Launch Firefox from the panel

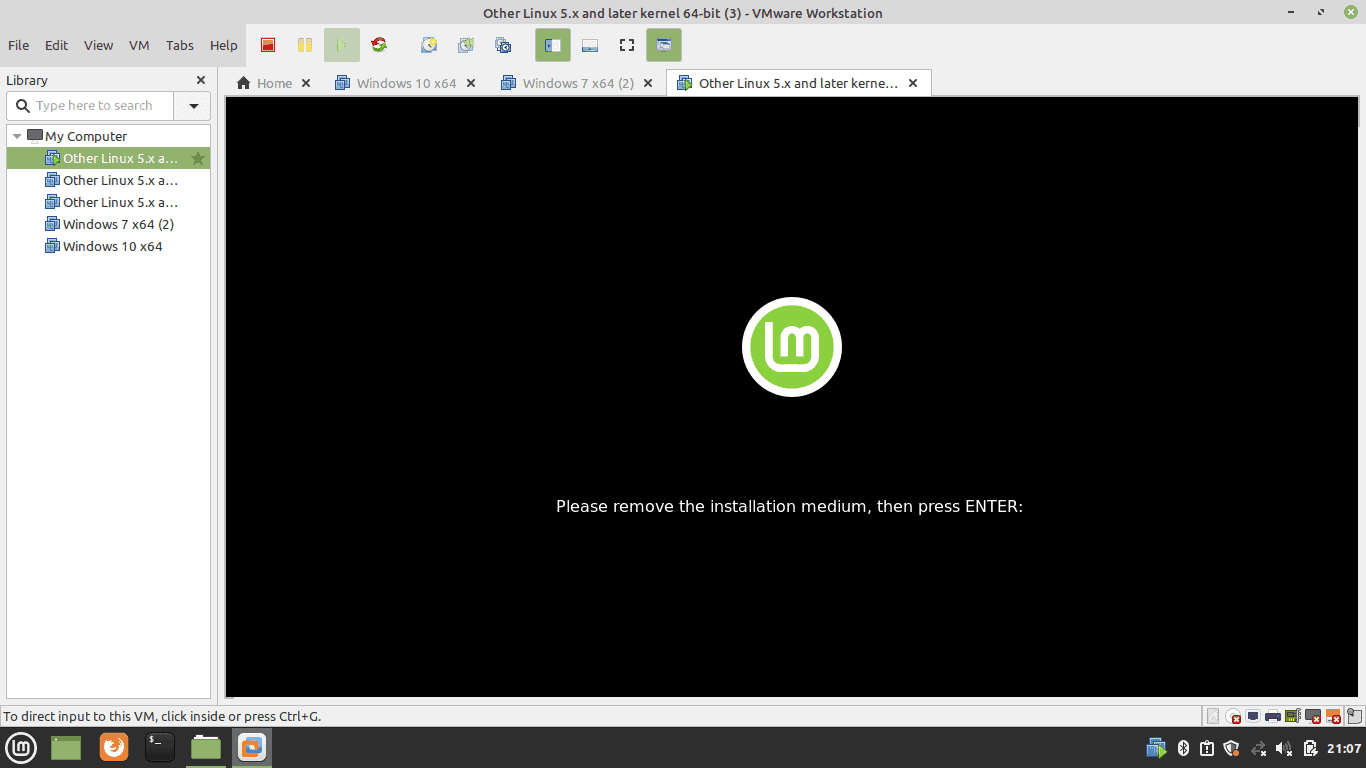tap(114, 747)
